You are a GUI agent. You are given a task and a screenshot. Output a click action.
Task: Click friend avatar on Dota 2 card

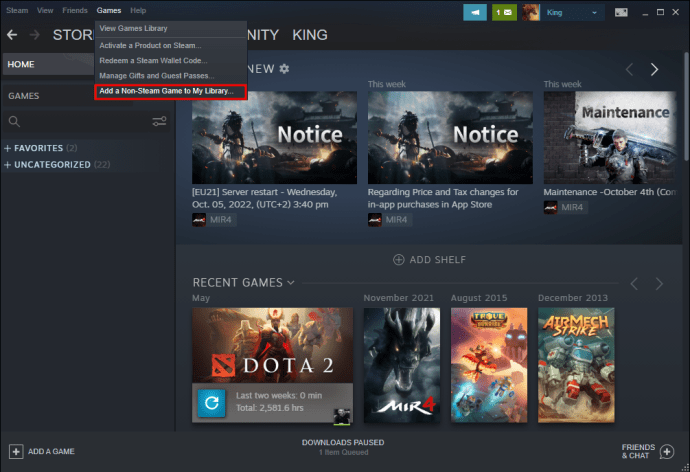coord(342,417)
